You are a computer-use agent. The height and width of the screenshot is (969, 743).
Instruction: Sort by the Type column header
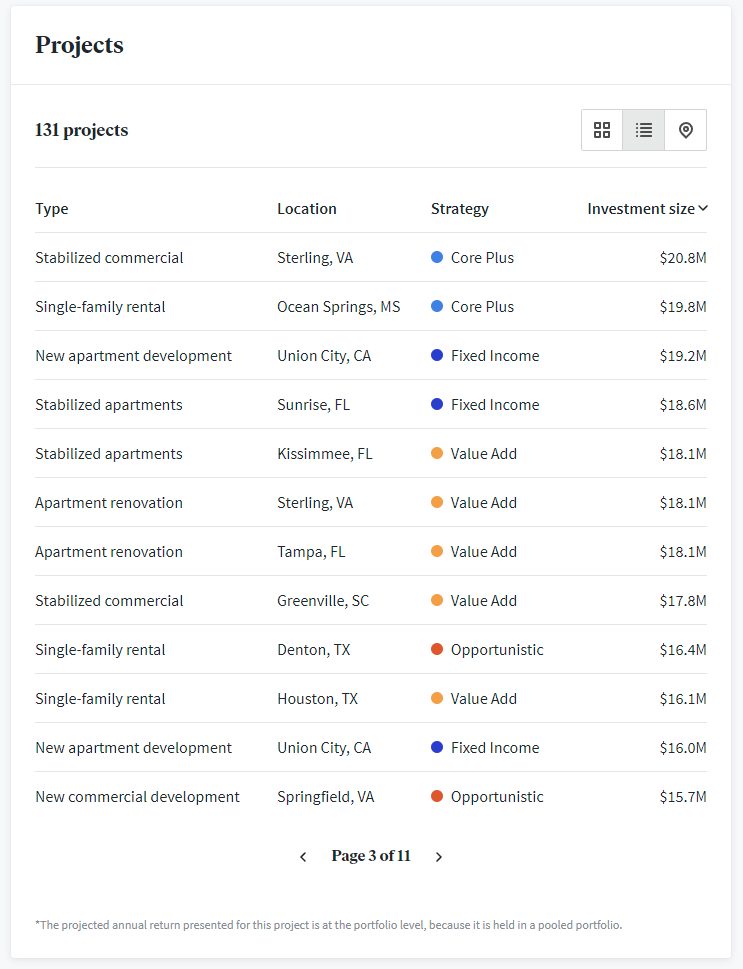click(51, 208)
